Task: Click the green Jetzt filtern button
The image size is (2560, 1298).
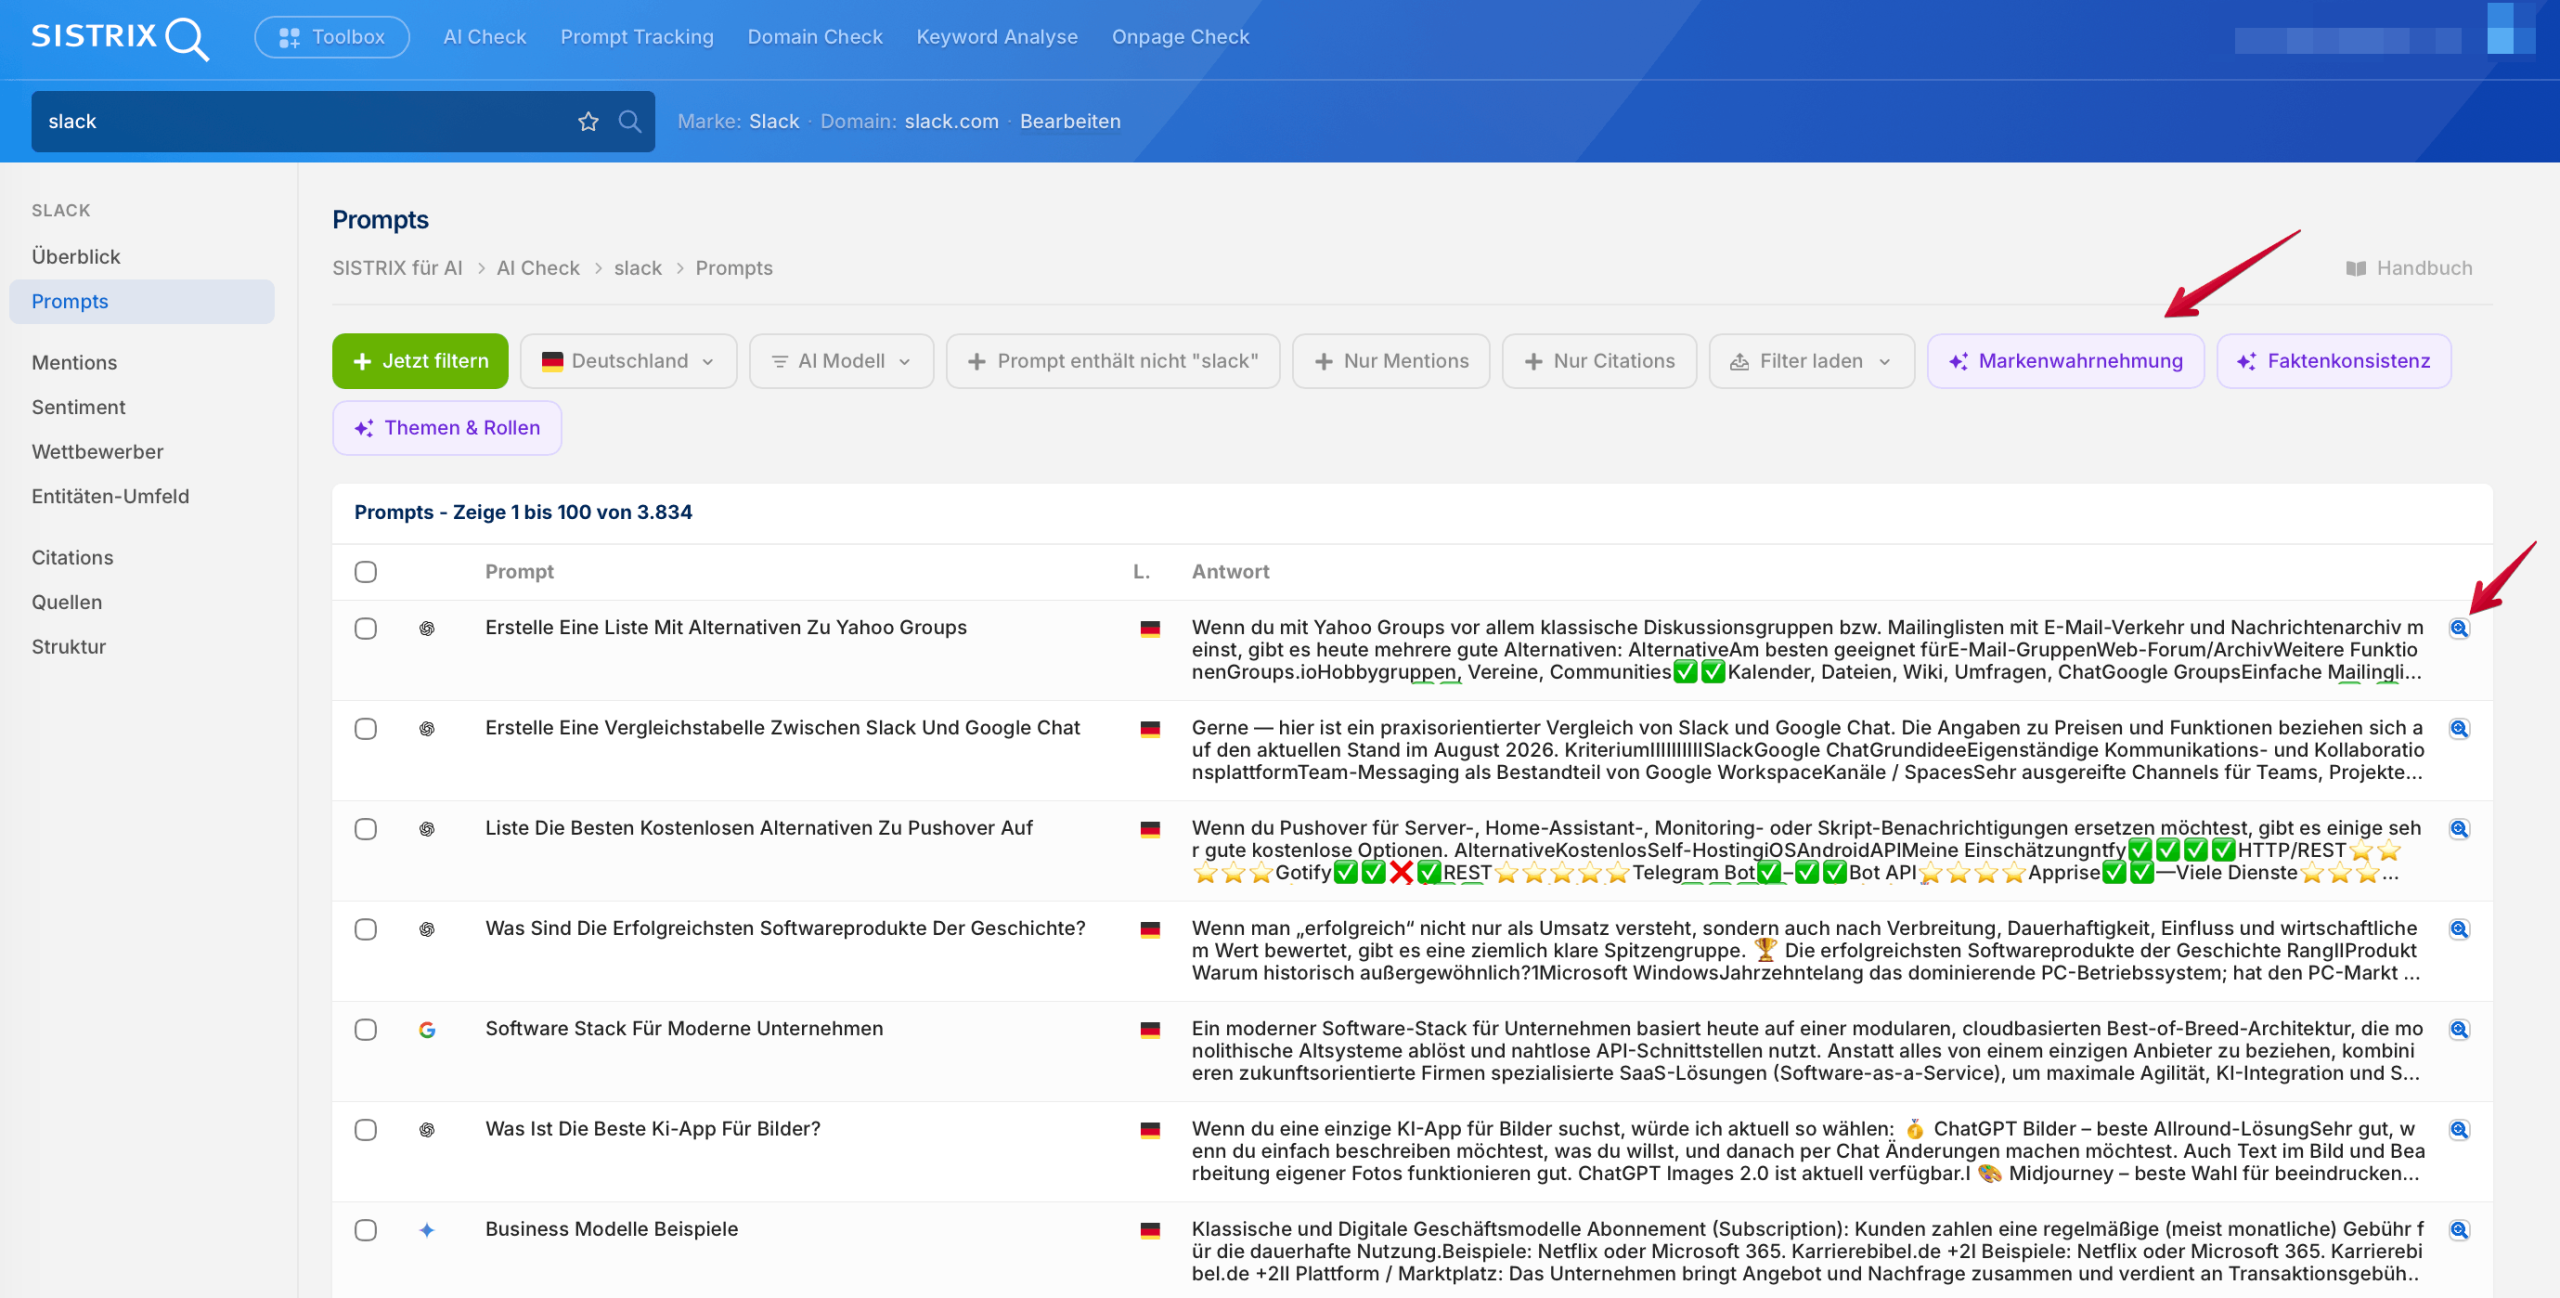Action: tap(420, 361)
